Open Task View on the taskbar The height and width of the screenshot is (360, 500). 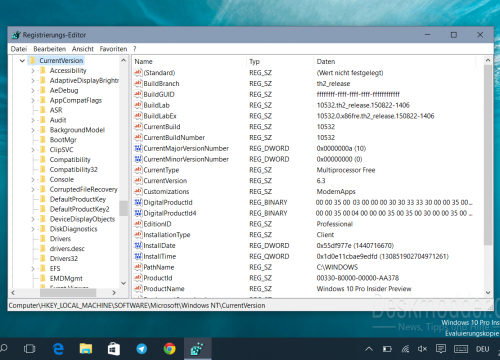pyautogui.click(x=29, y=349)
